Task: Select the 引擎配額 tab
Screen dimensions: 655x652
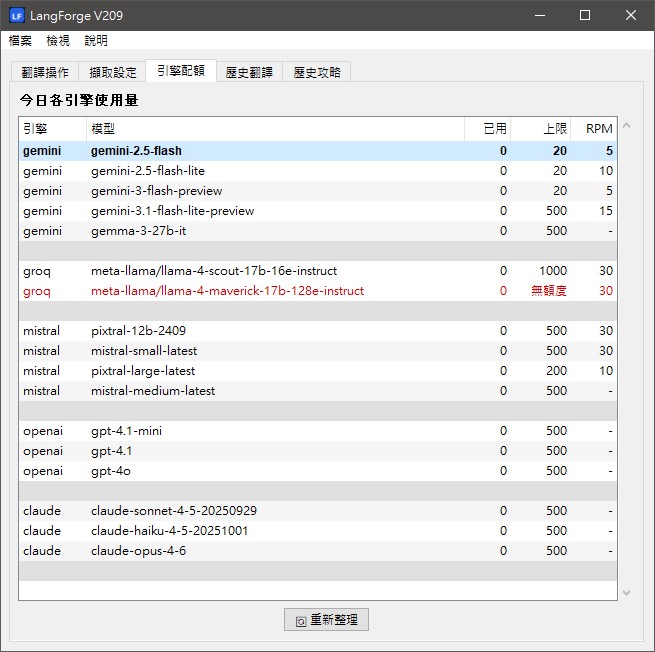Action: tap(181, 71)
